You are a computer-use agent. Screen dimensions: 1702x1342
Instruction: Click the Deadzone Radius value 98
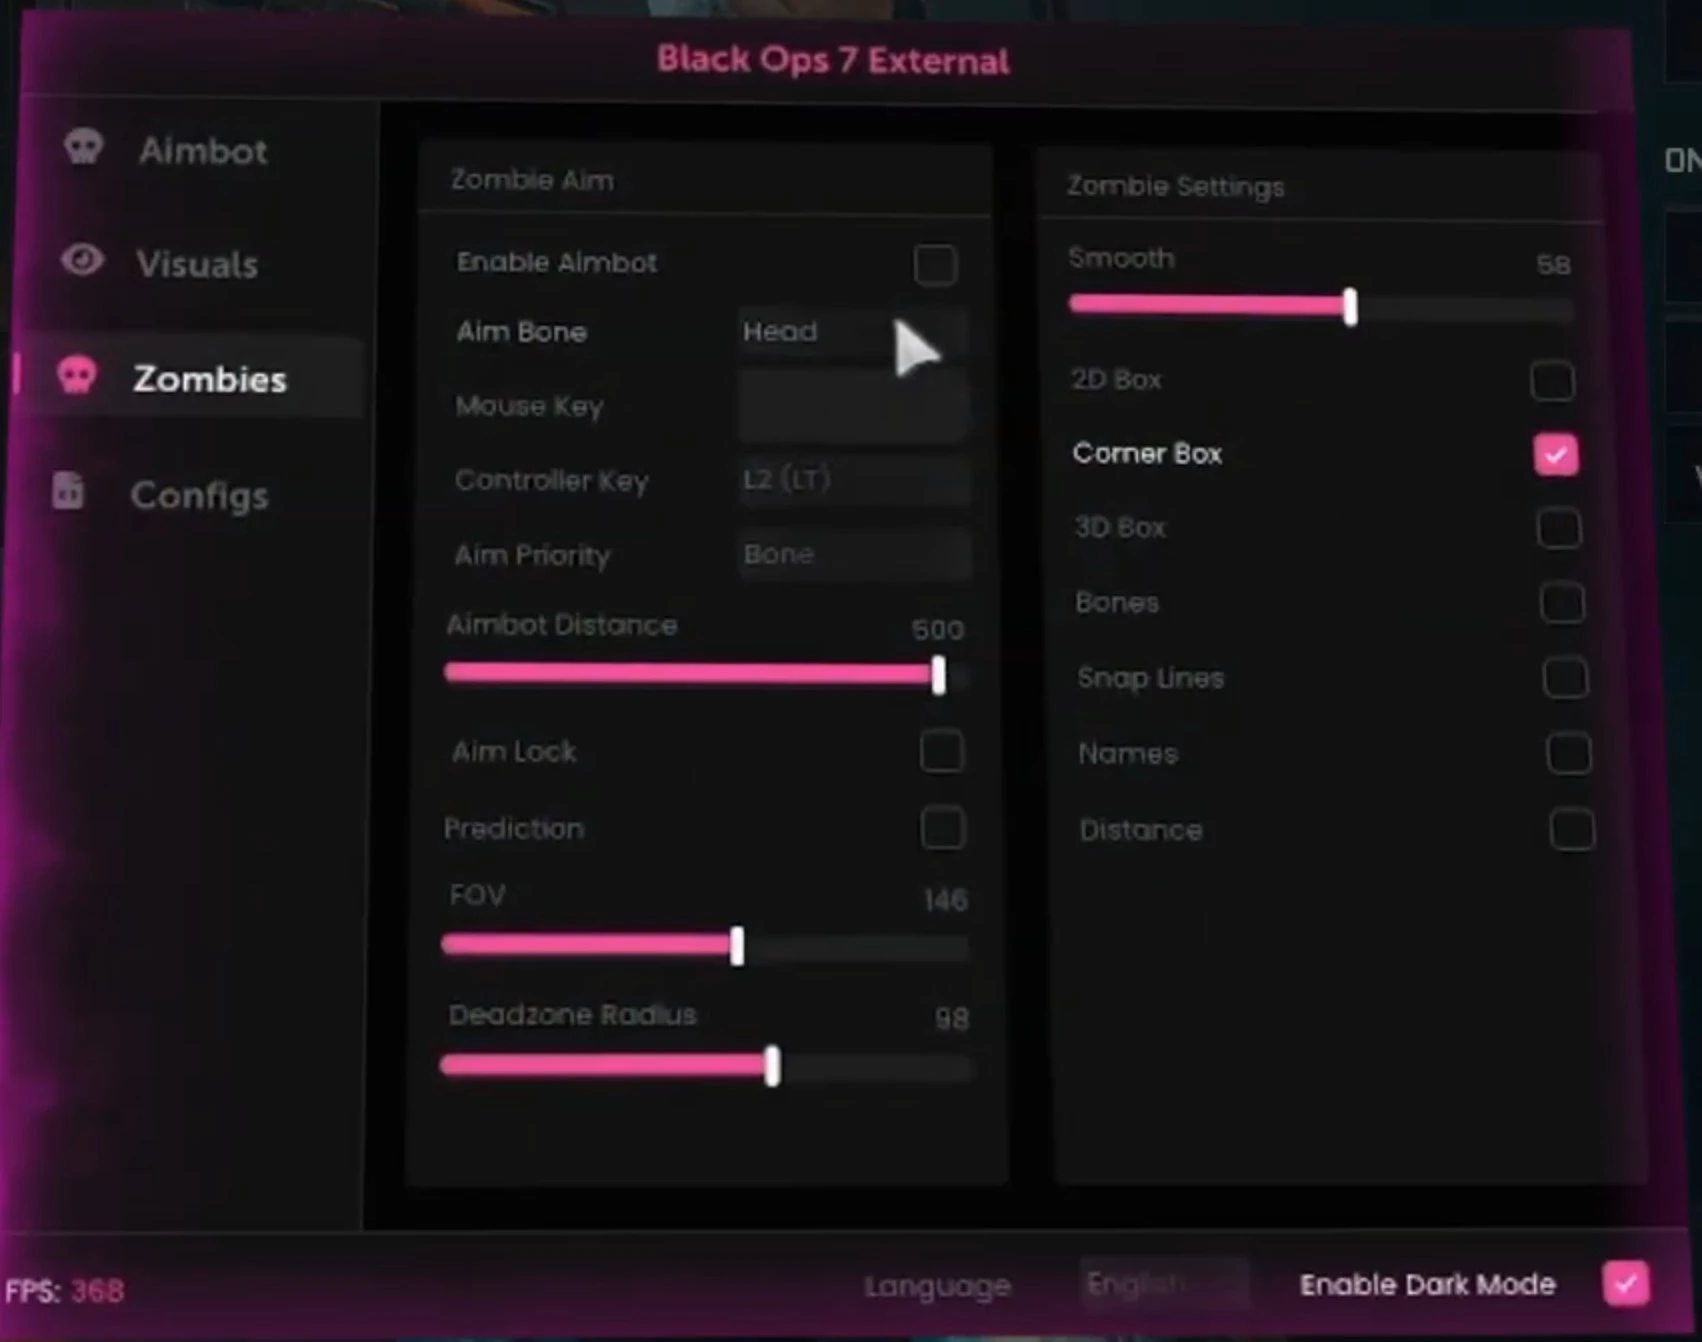point(952,1019)
